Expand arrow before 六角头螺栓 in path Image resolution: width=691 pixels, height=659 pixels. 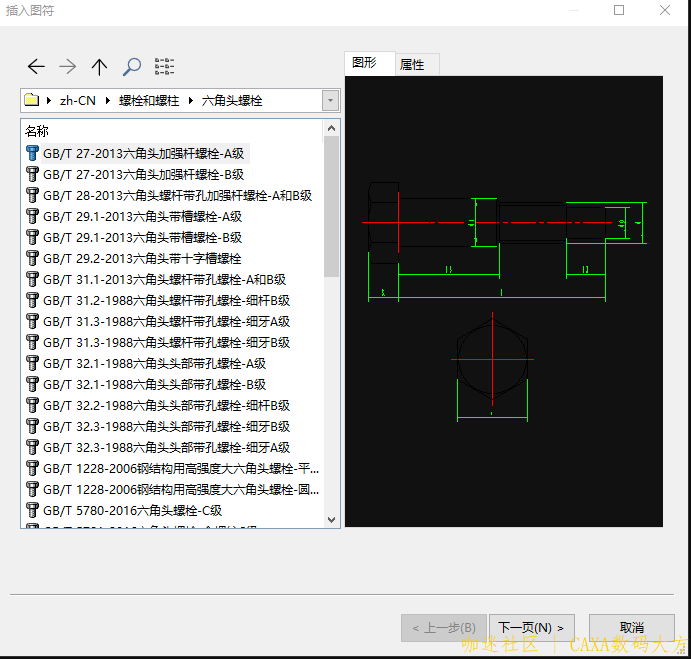[x=190, y=101]
